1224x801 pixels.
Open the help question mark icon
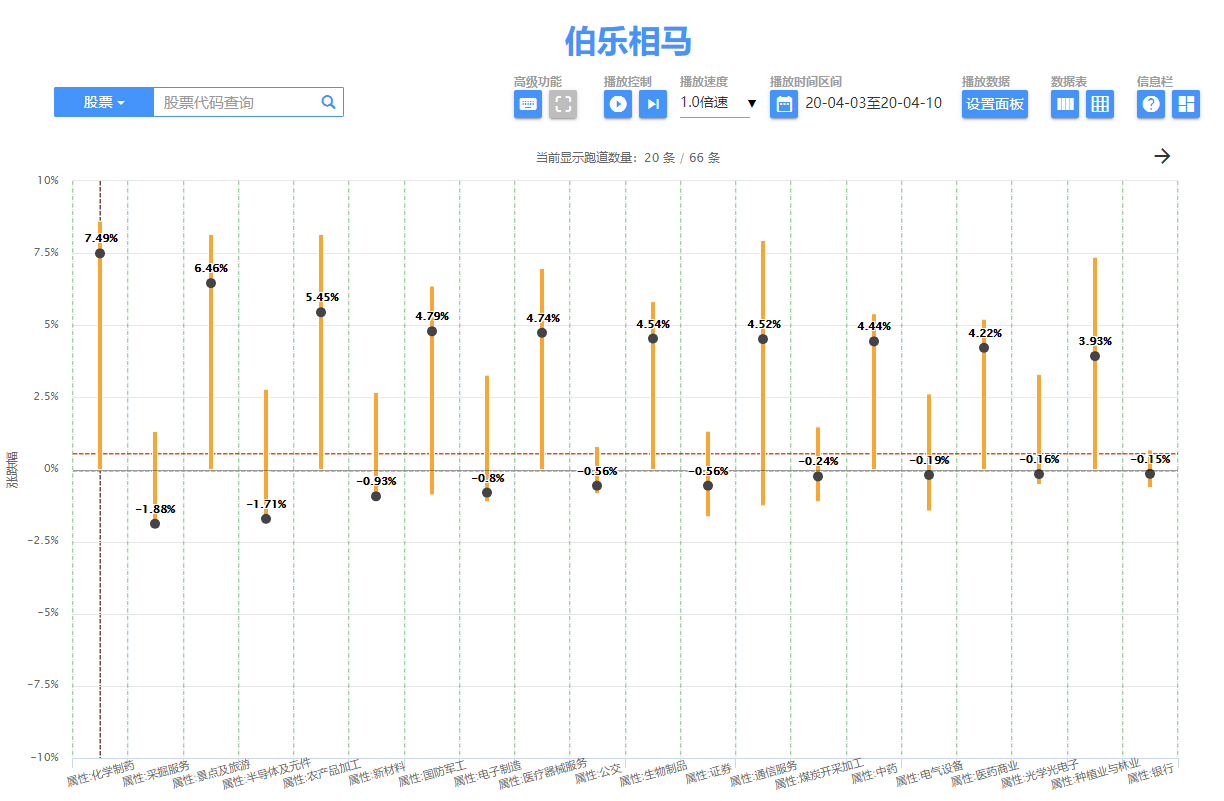1151,104
